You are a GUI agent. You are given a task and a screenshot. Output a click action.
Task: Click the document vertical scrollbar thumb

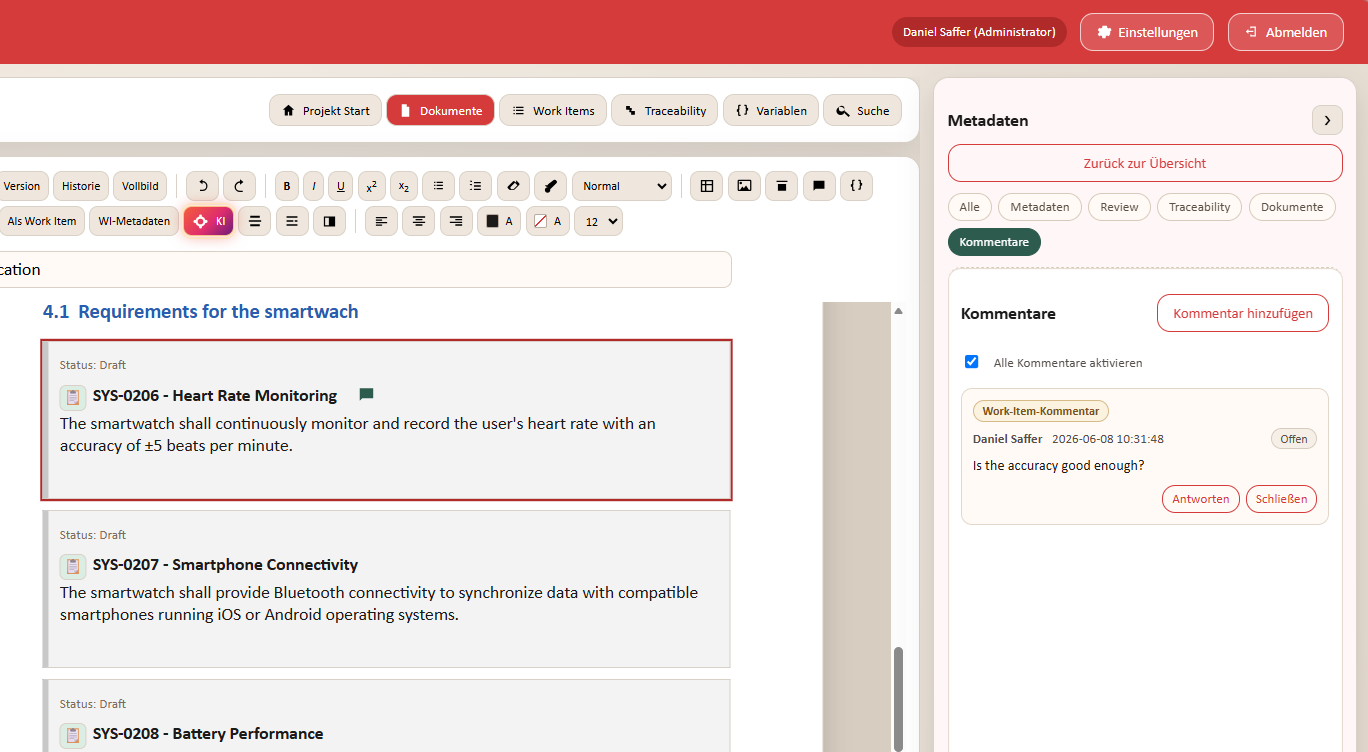pyautogui.click(x=898, y=698)
